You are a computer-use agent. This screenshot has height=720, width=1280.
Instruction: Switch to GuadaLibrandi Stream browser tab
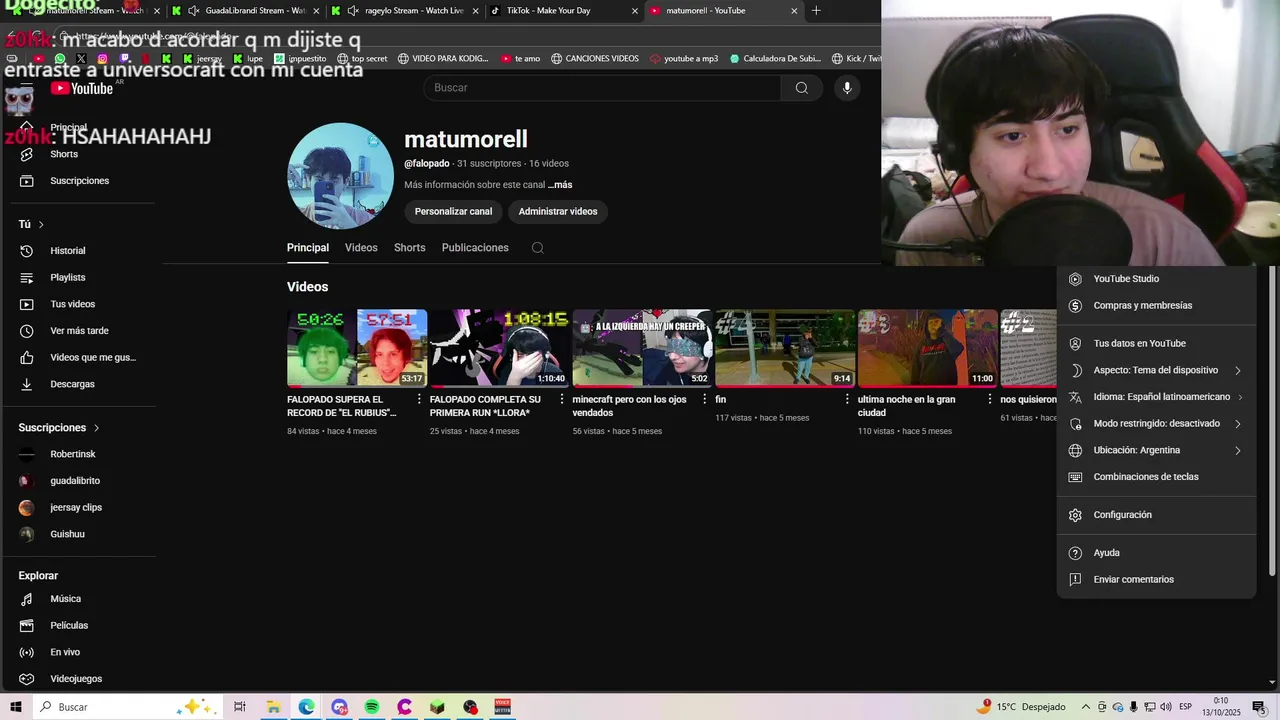pos(246,11)
